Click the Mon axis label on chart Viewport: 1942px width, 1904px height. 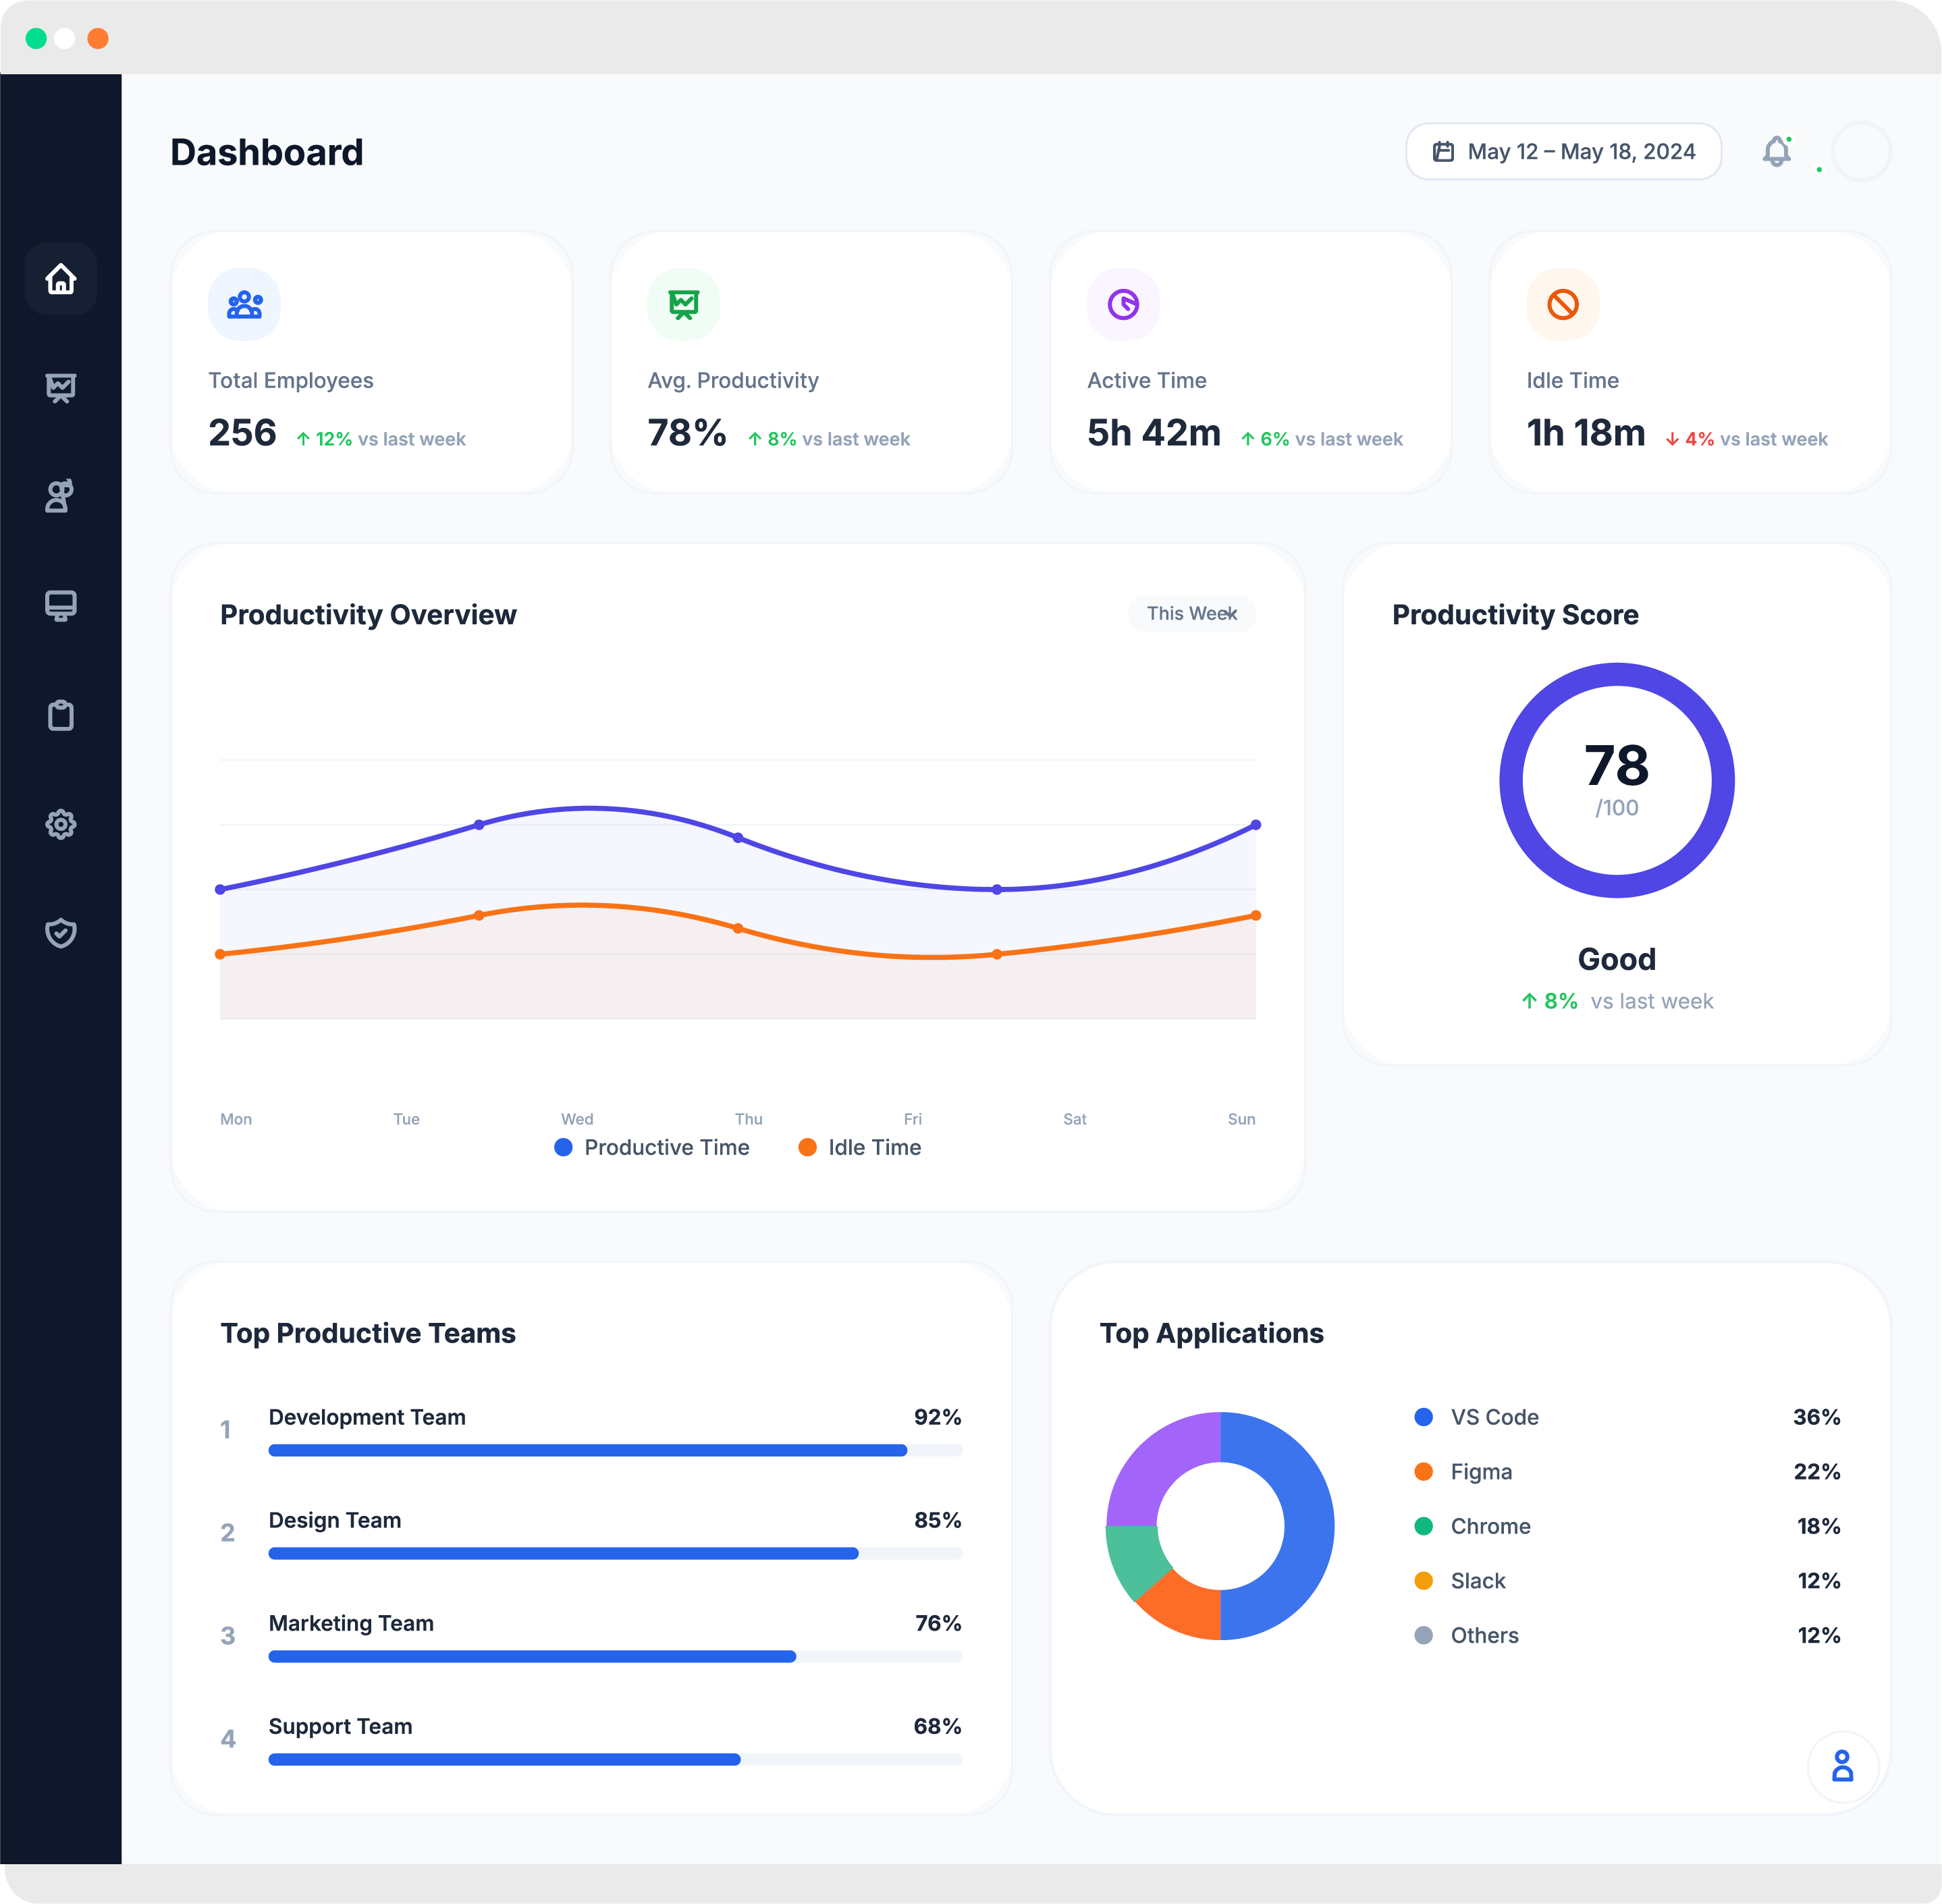click(x=236, y=1119)
